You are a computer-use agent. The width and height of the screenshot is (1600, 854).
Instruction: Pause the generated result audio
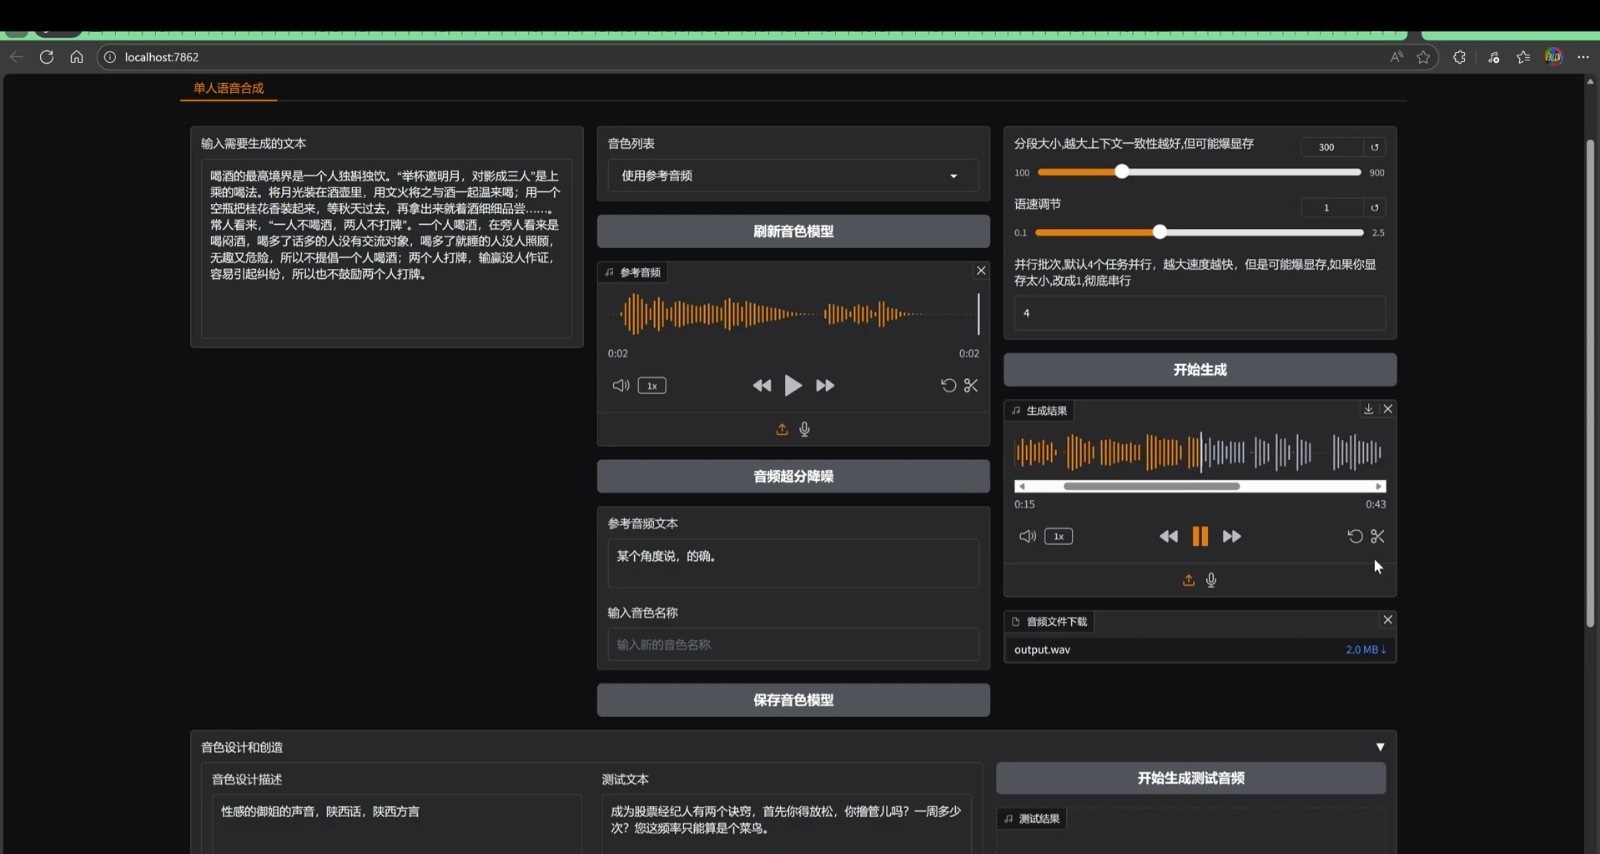1200,536
